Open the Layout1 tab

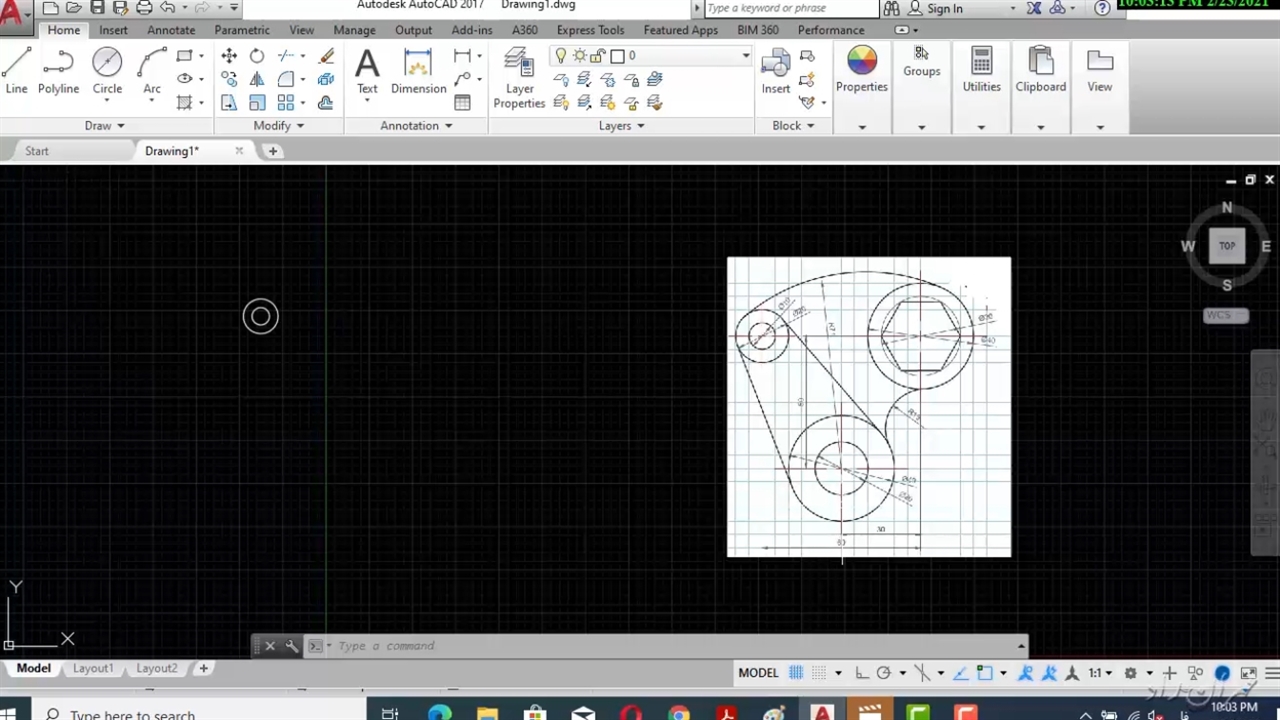93,668
